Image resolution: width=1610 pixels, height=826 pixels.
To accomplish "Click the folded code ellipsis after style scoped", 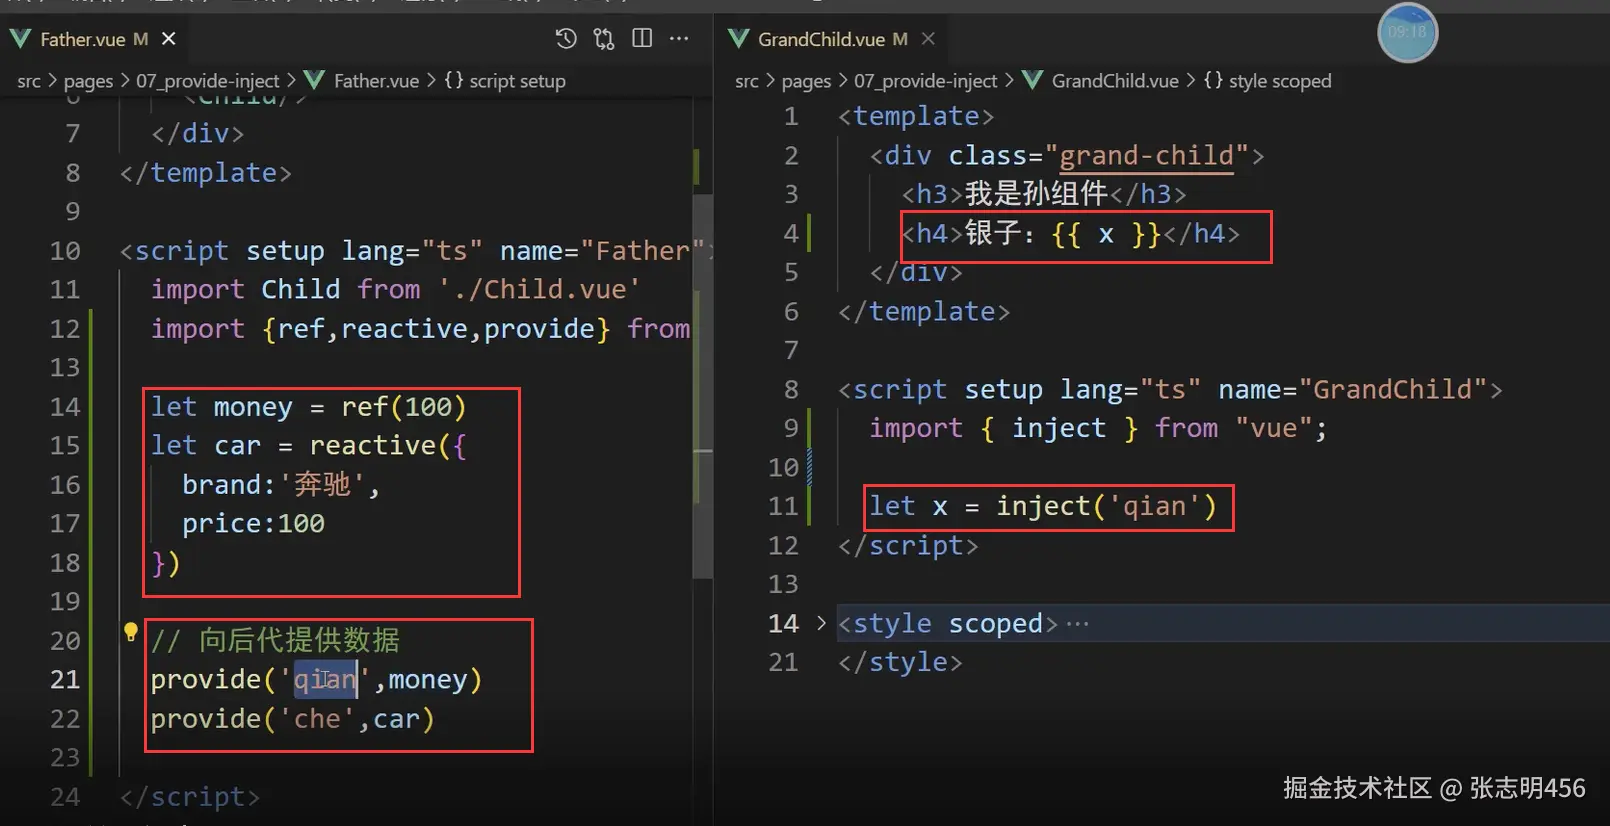I will pos(1077,624).
